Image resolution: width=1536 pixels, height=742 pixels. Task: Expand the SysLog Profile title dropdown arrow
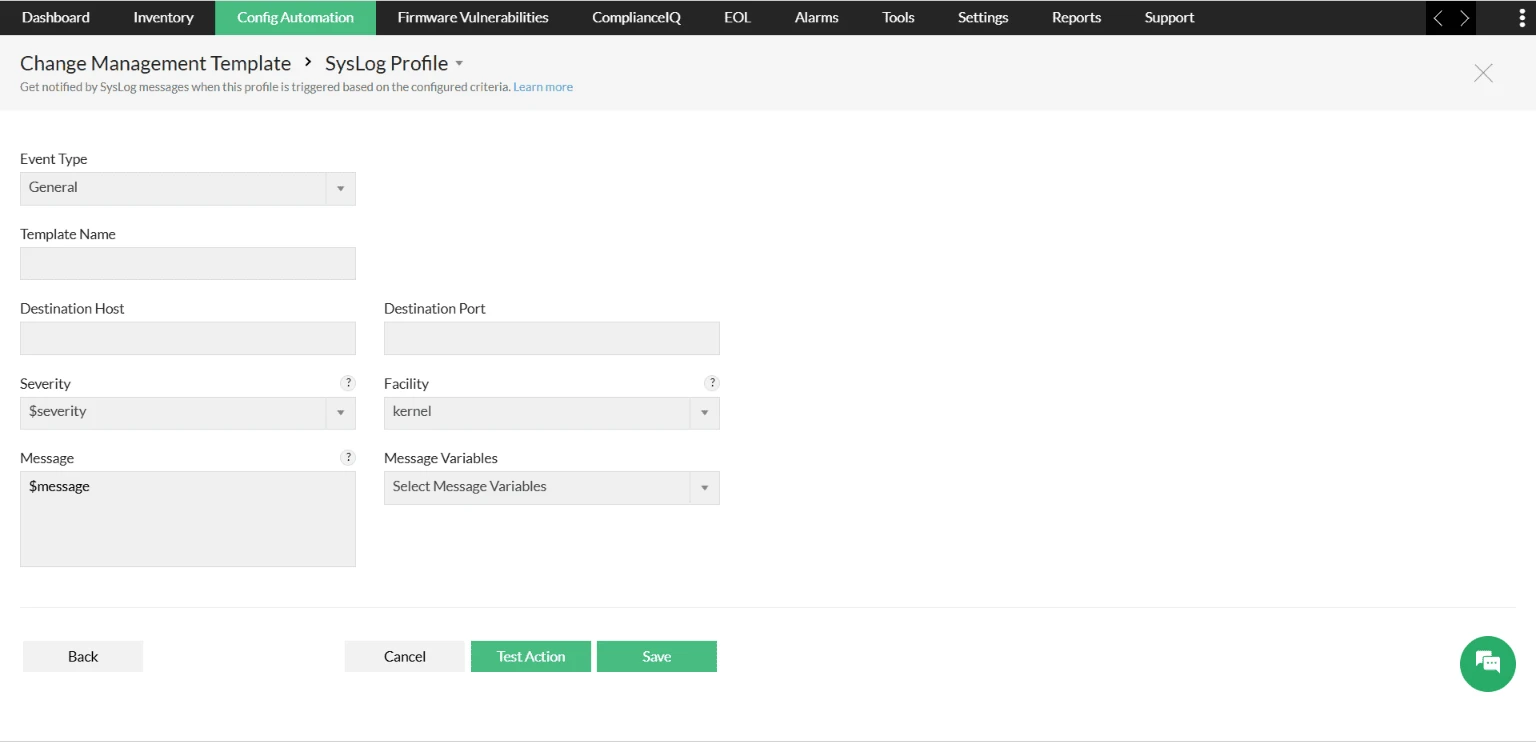459,63
